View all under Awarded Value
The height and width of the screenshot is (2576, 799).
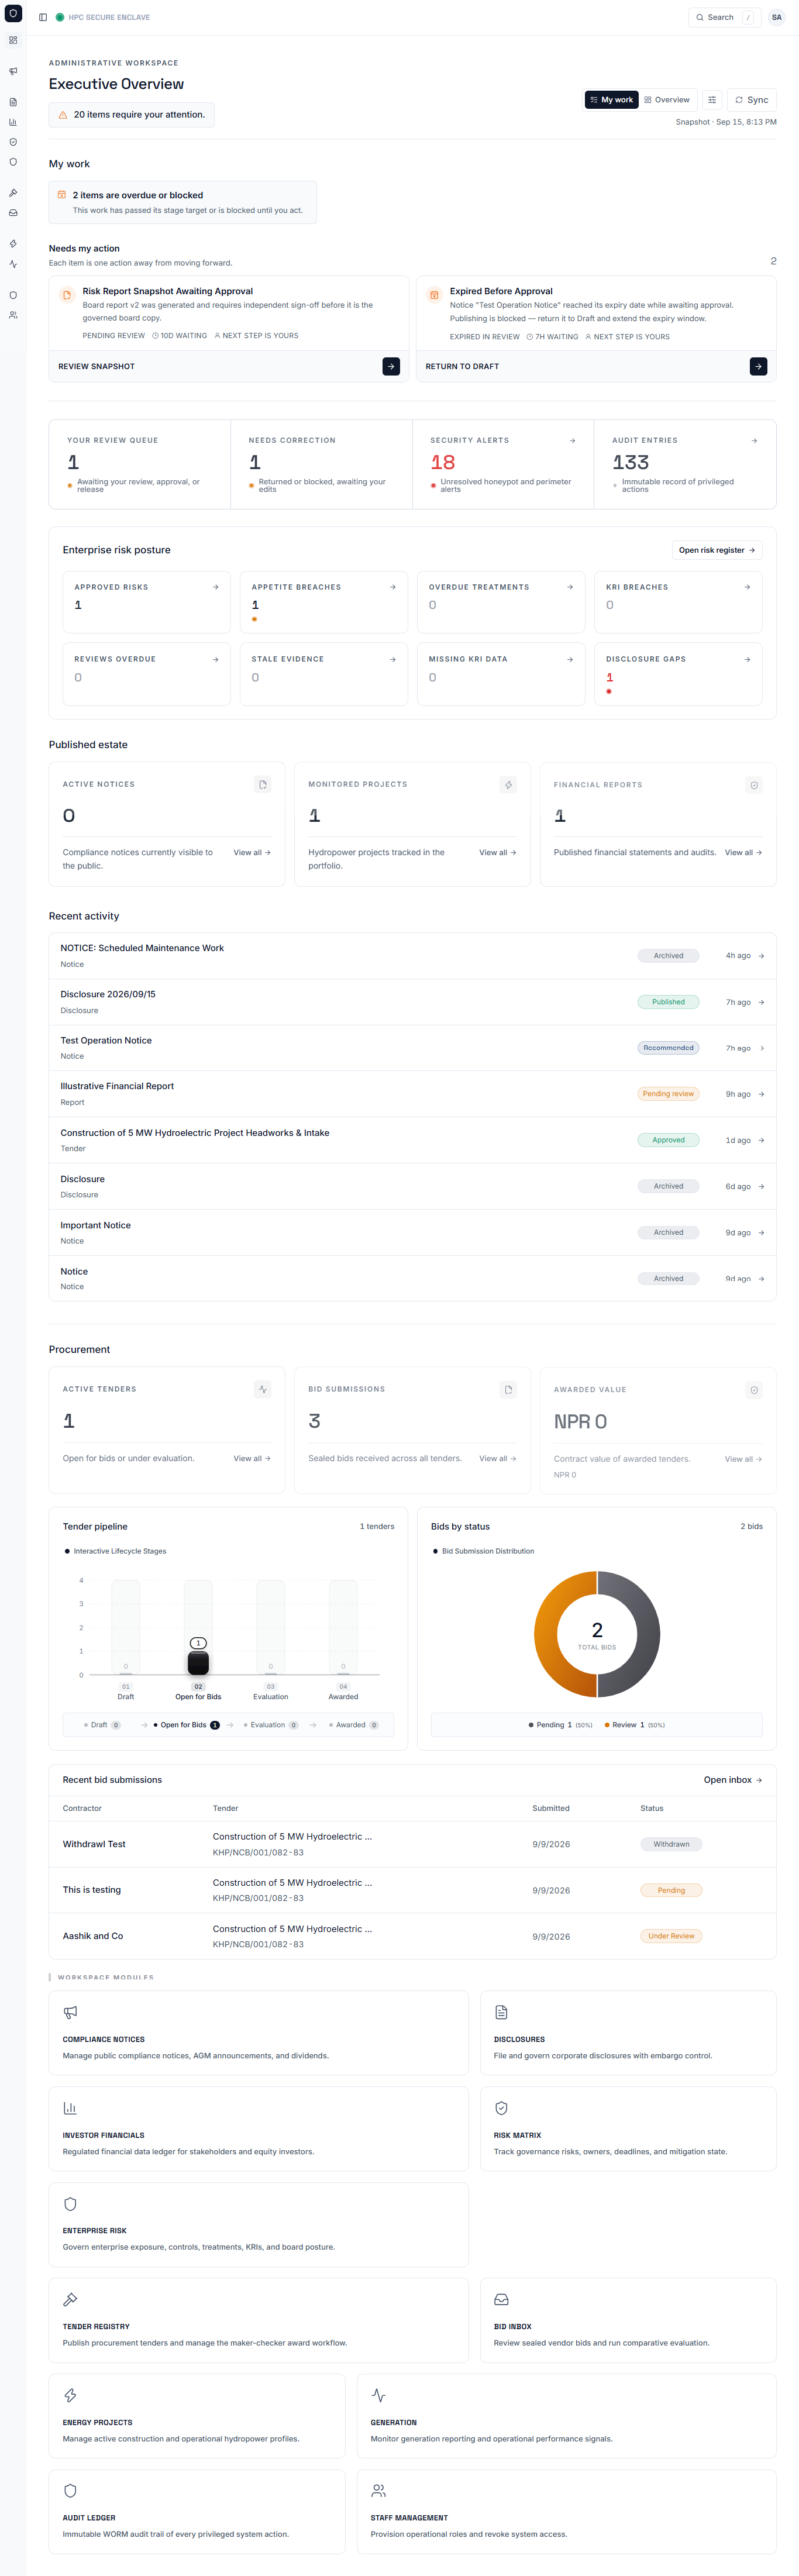click(x=743, y=1459)
